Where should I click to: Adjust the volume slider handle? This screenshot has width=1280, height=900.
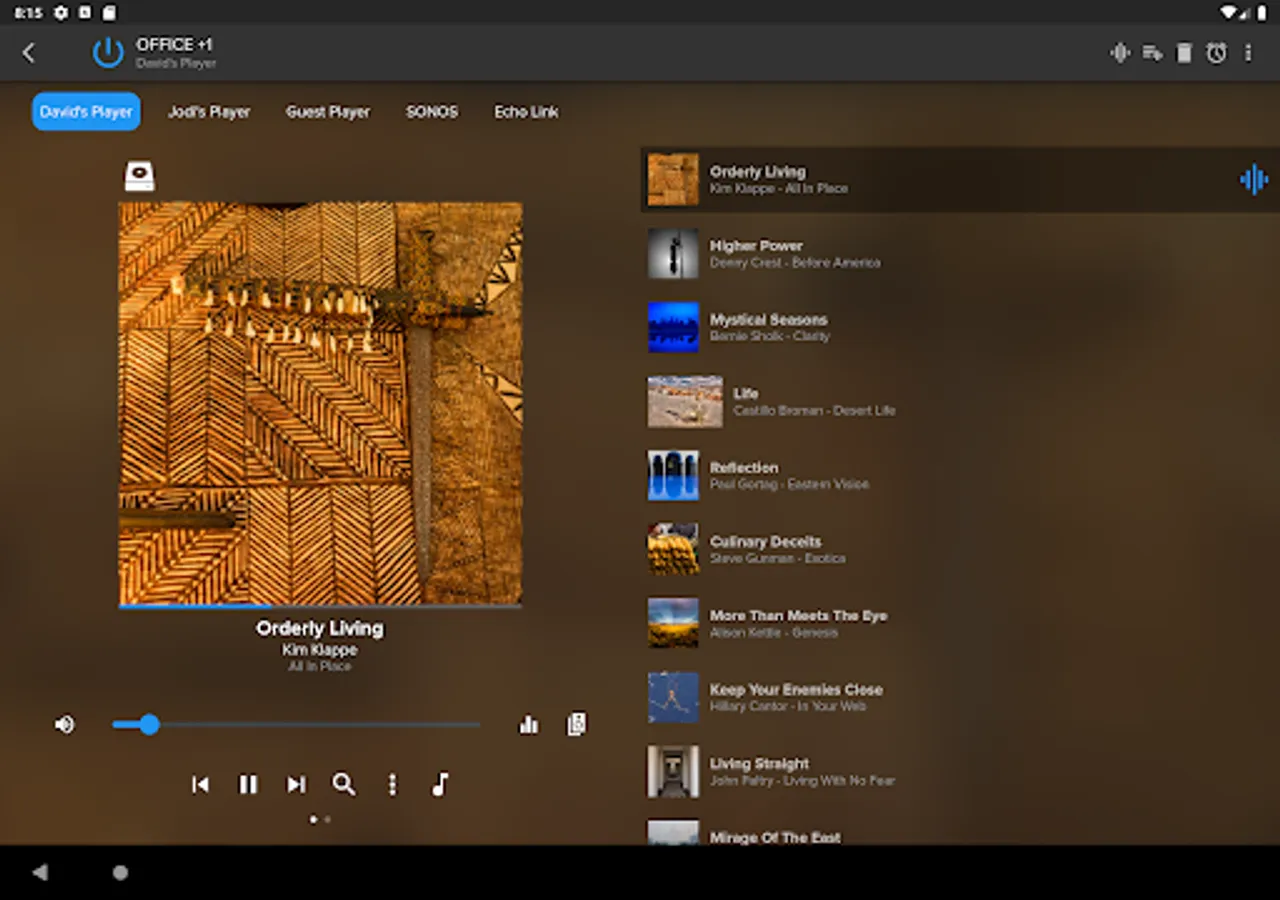click(149, 725)
